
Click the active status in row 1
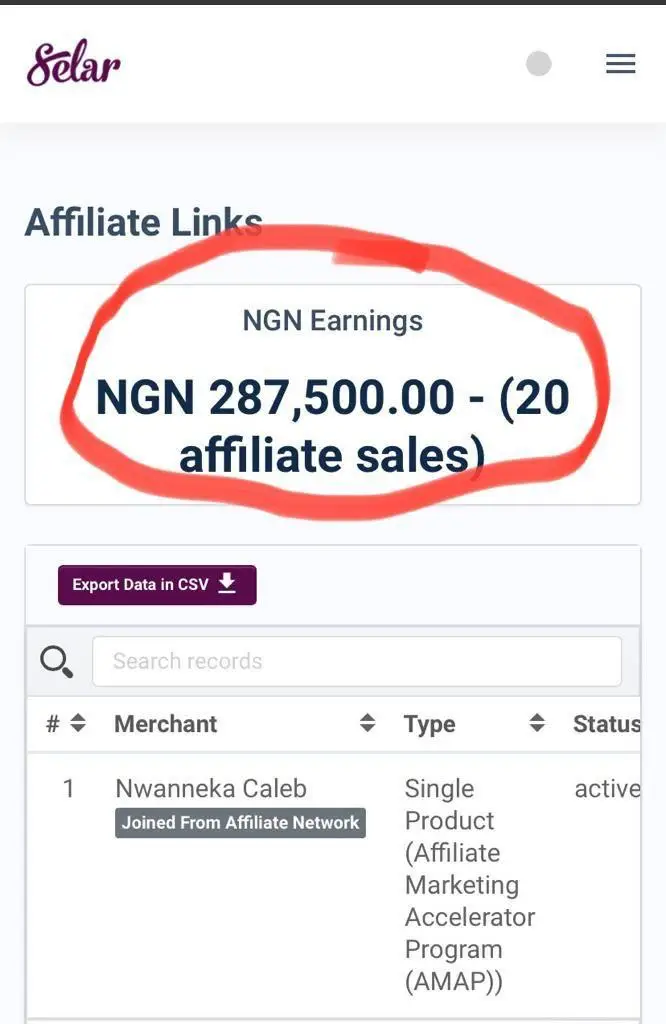click(x=607, y=789)
